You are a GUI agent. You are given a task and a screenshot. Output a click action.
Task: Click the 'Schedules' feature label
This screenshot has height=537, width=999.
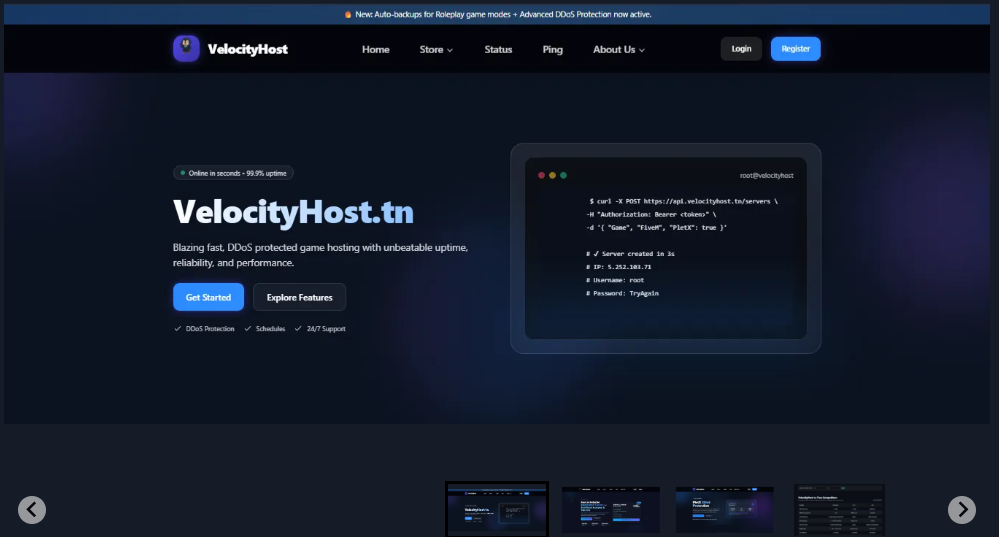270,329
